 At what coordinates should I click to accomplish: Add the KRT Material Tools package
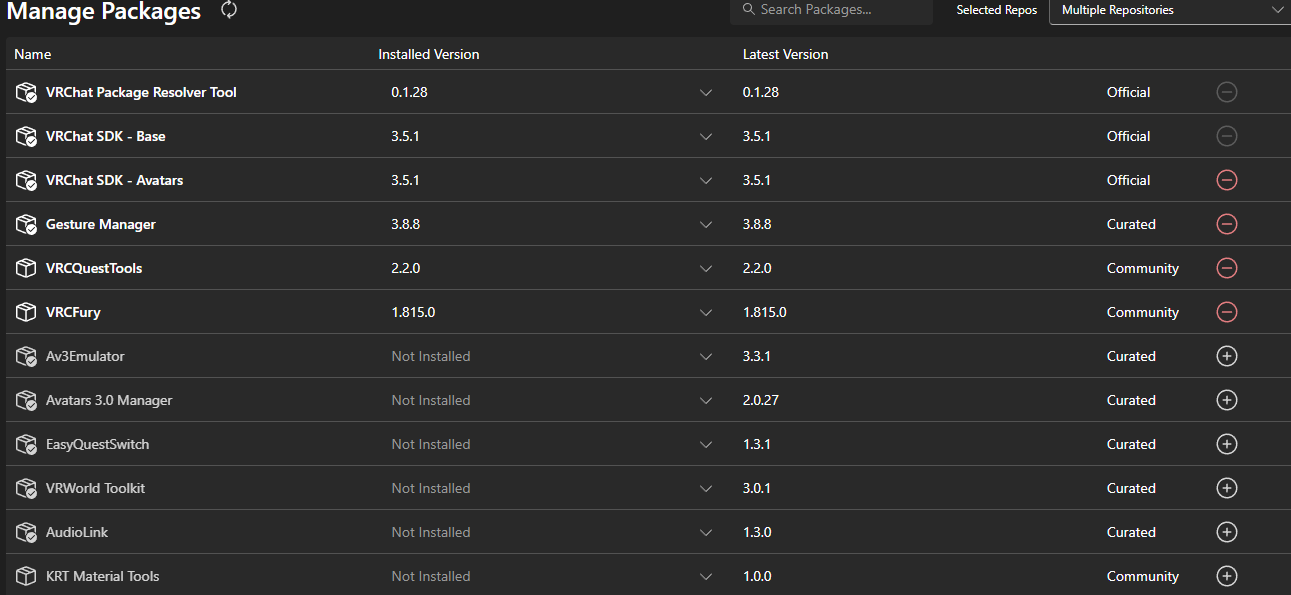(1227, 576)
